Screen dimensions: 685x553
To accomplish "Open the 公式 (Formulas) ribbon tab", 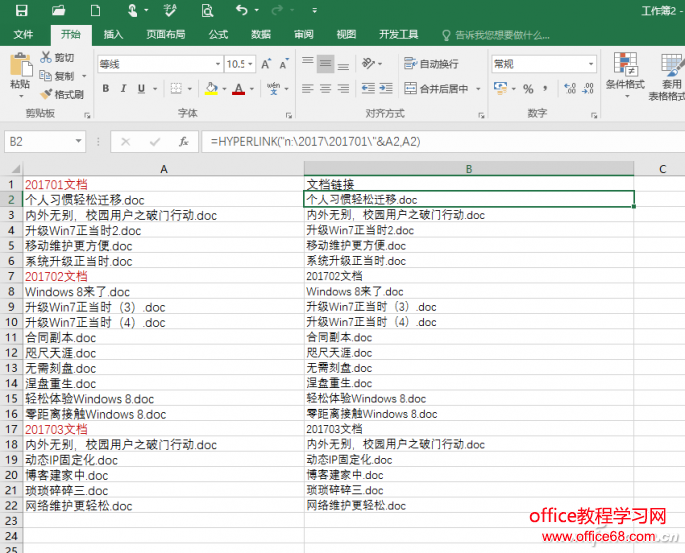I will [218, 34].
